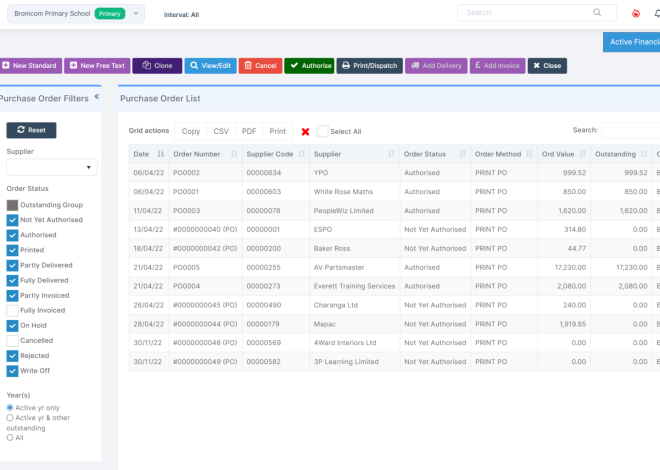Viewport: 660px width, 470px height.
Task: Click the top Search box
Action: [x=537, y=13]
